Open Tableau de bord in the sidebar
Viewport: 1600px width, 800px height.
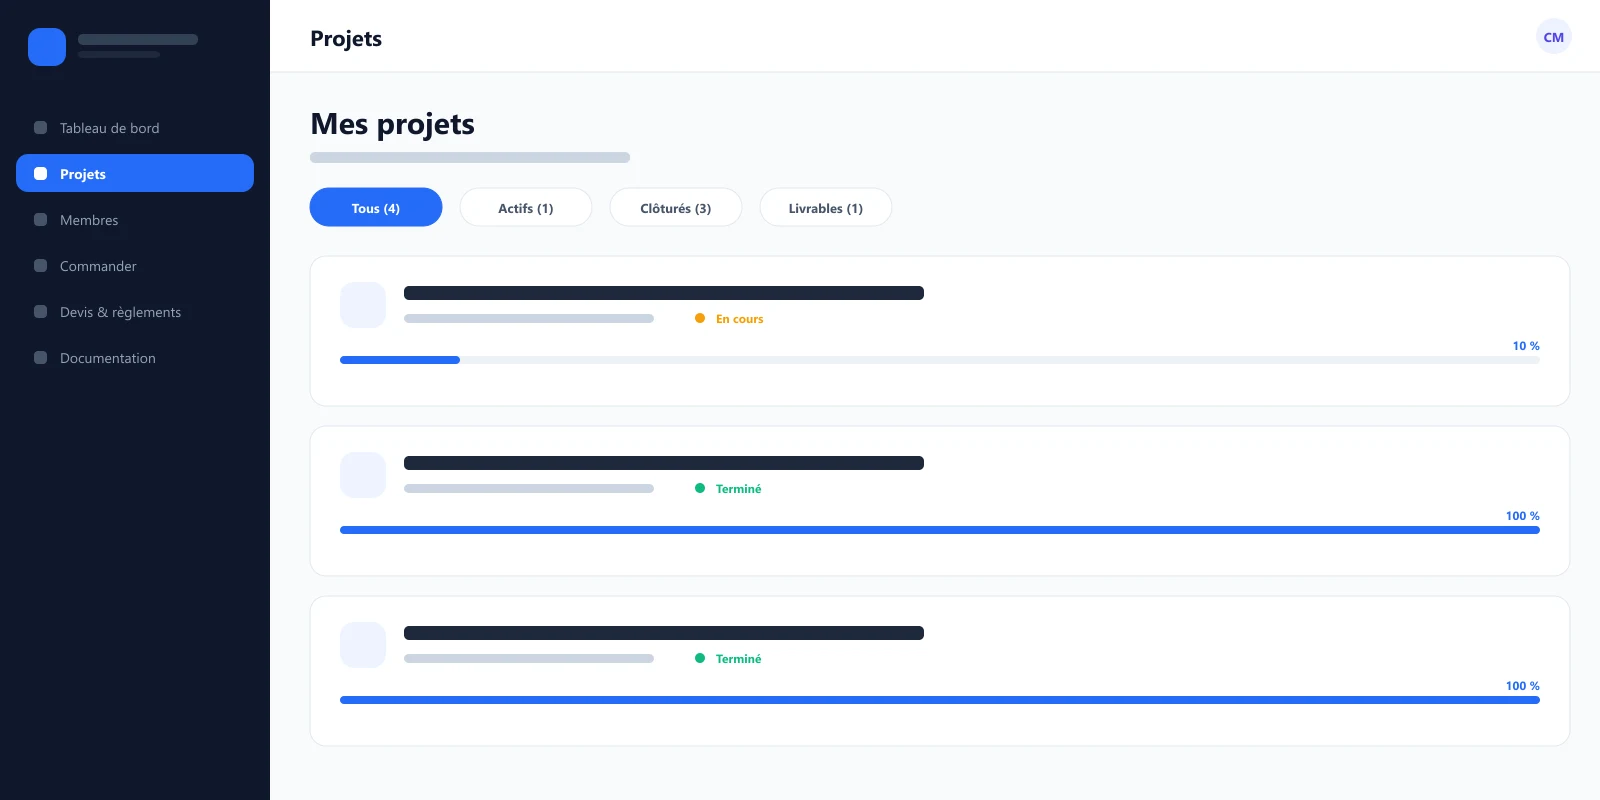135,128
